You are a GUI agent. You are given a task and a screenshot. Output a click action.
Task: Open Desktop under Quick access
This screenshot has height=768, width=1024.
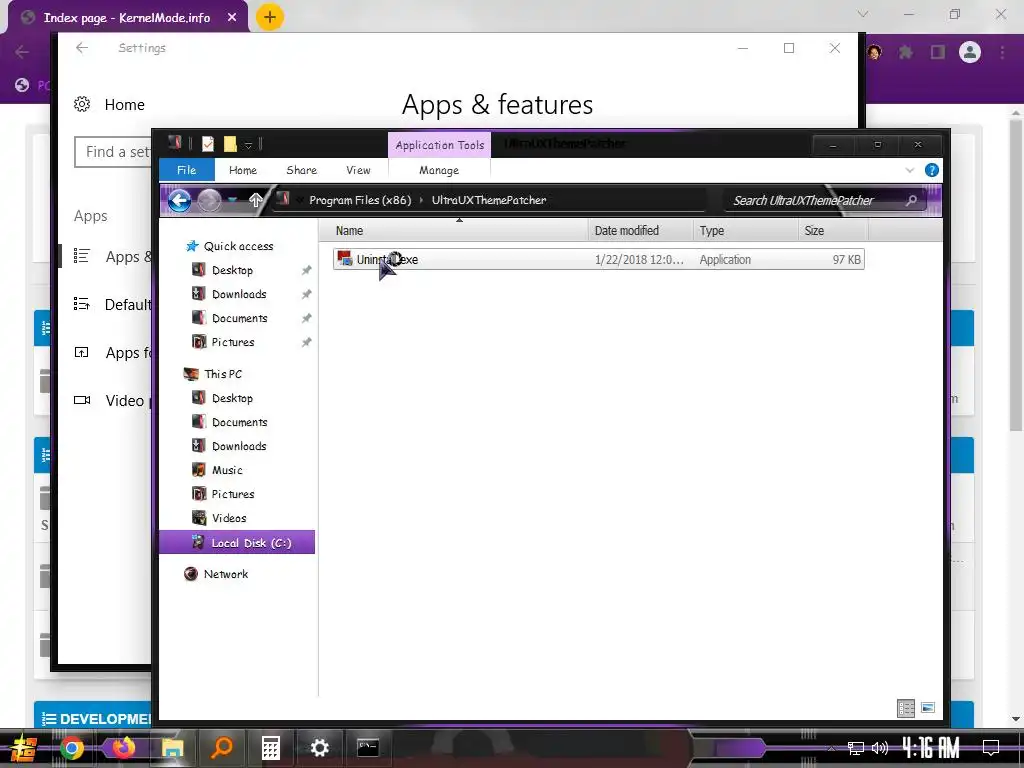232,270
